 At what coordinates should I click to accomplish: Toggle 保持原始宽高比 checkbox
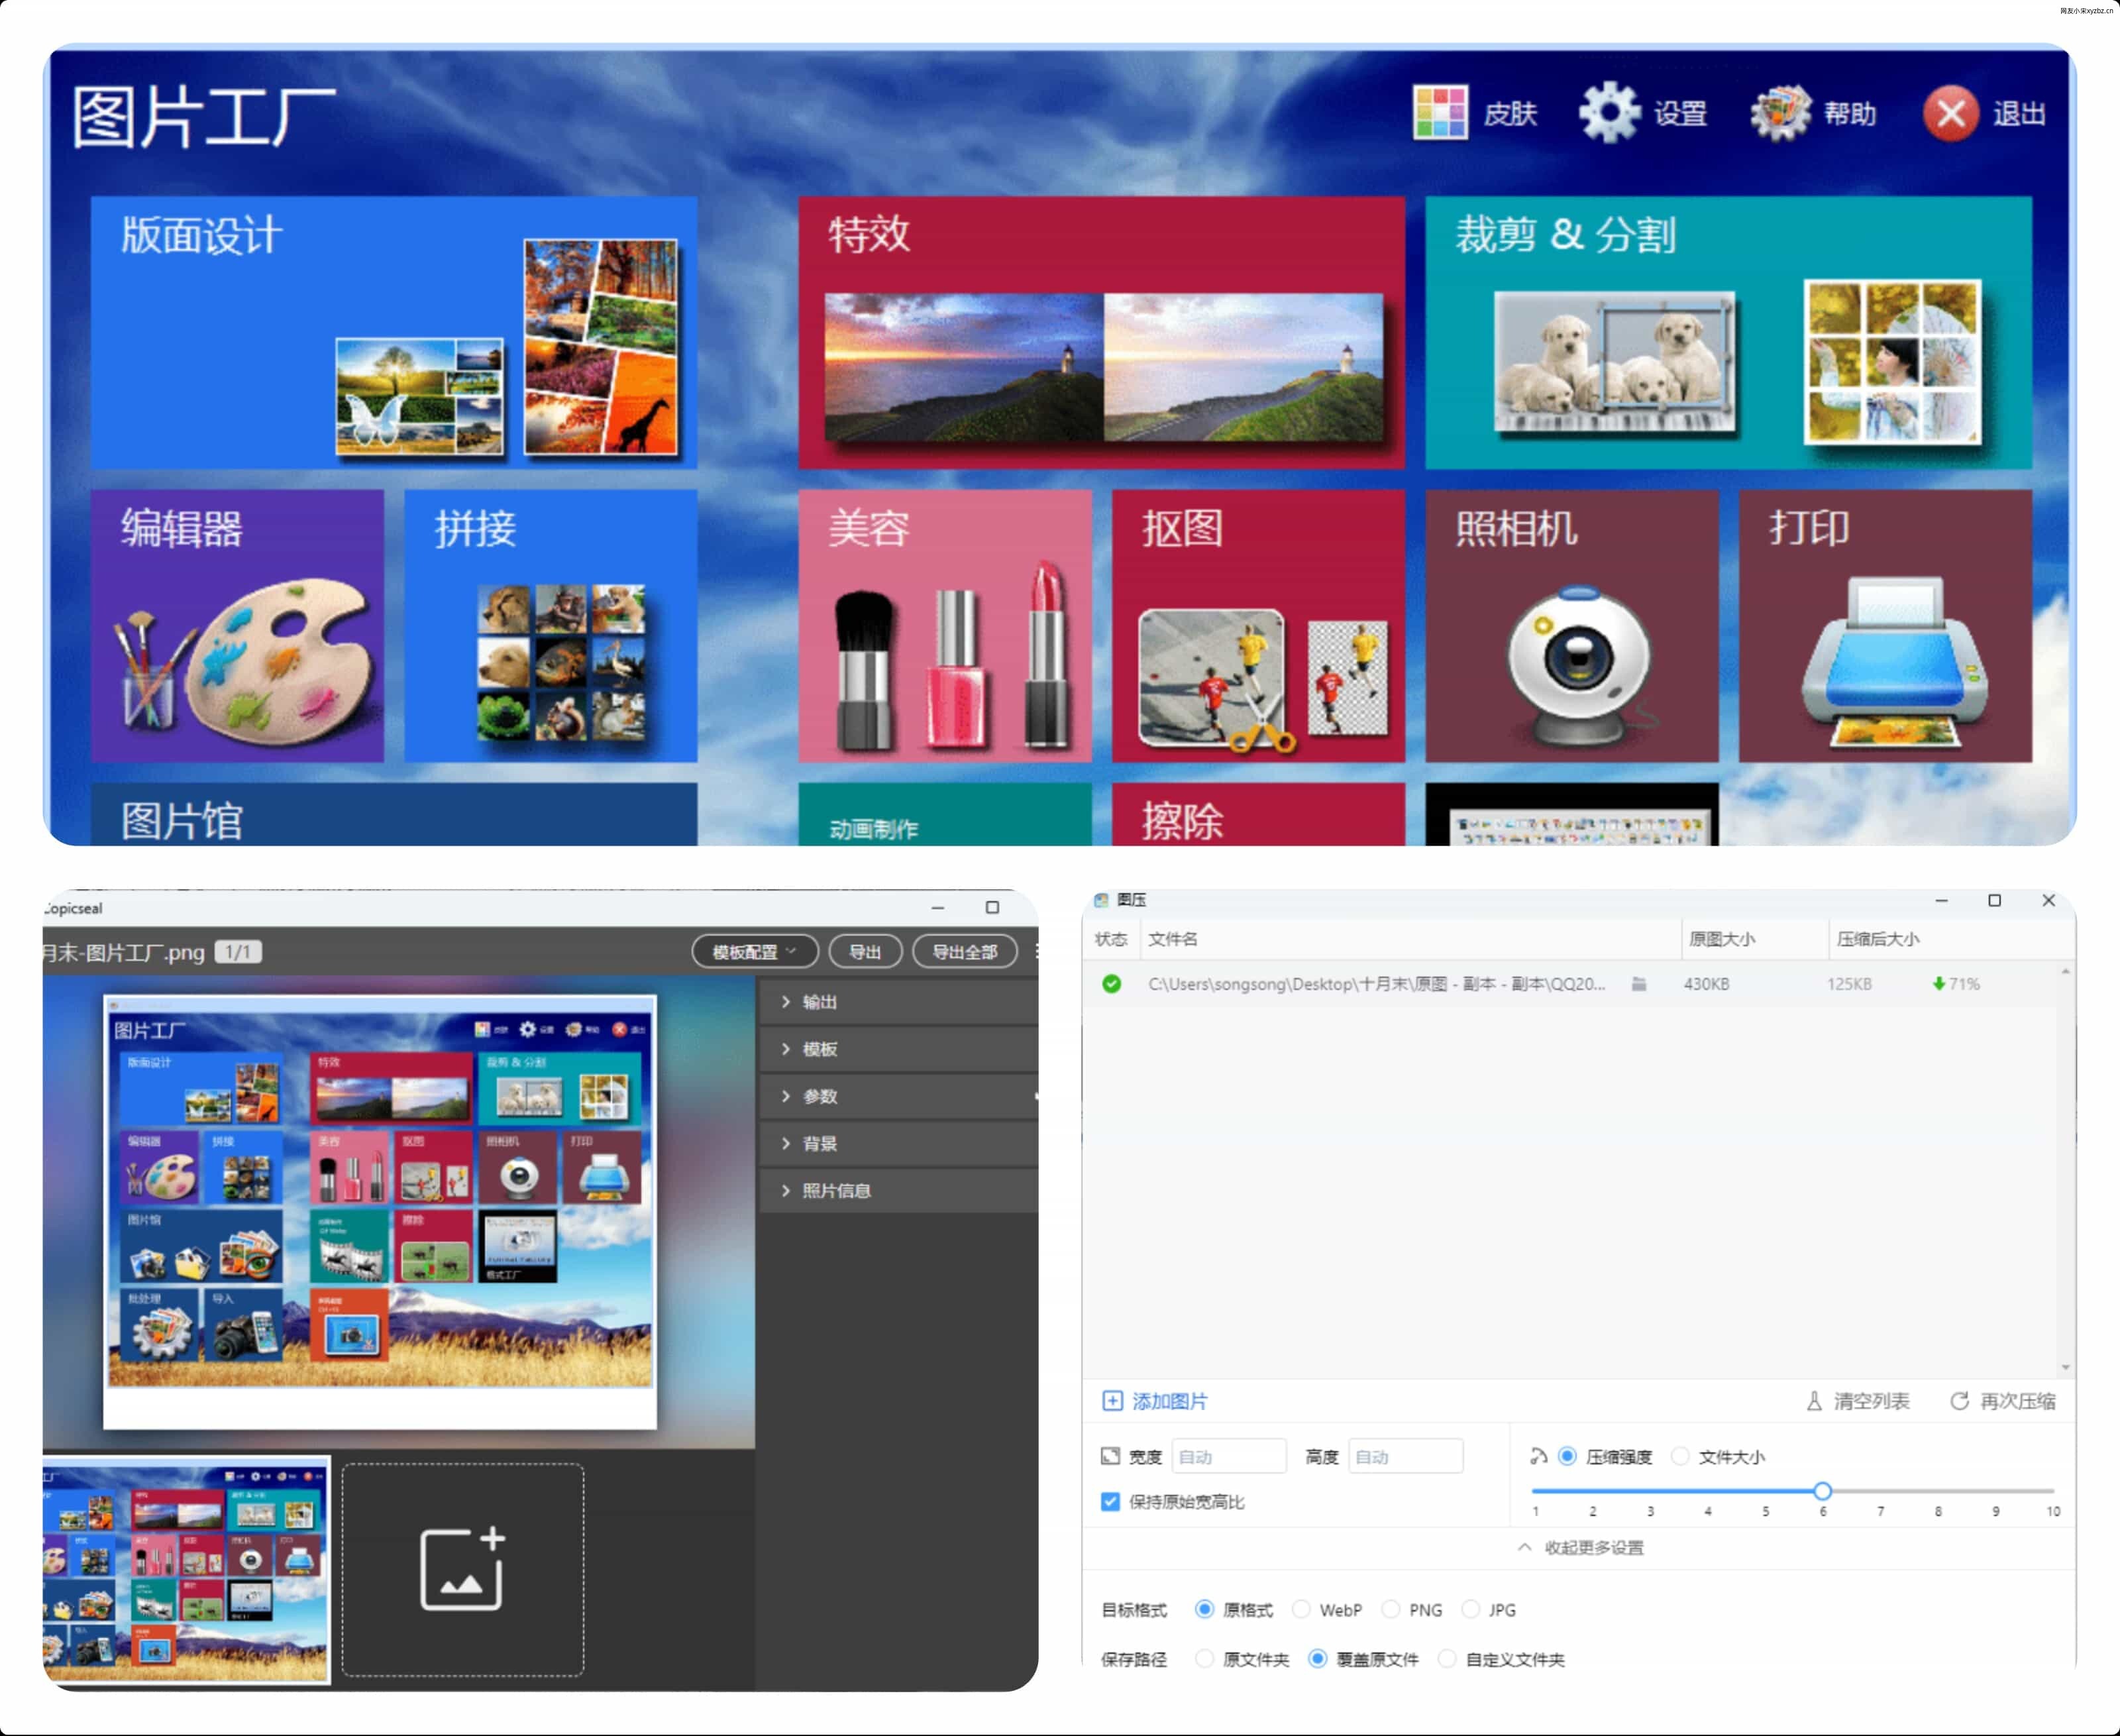(x=1110, y=1502)
